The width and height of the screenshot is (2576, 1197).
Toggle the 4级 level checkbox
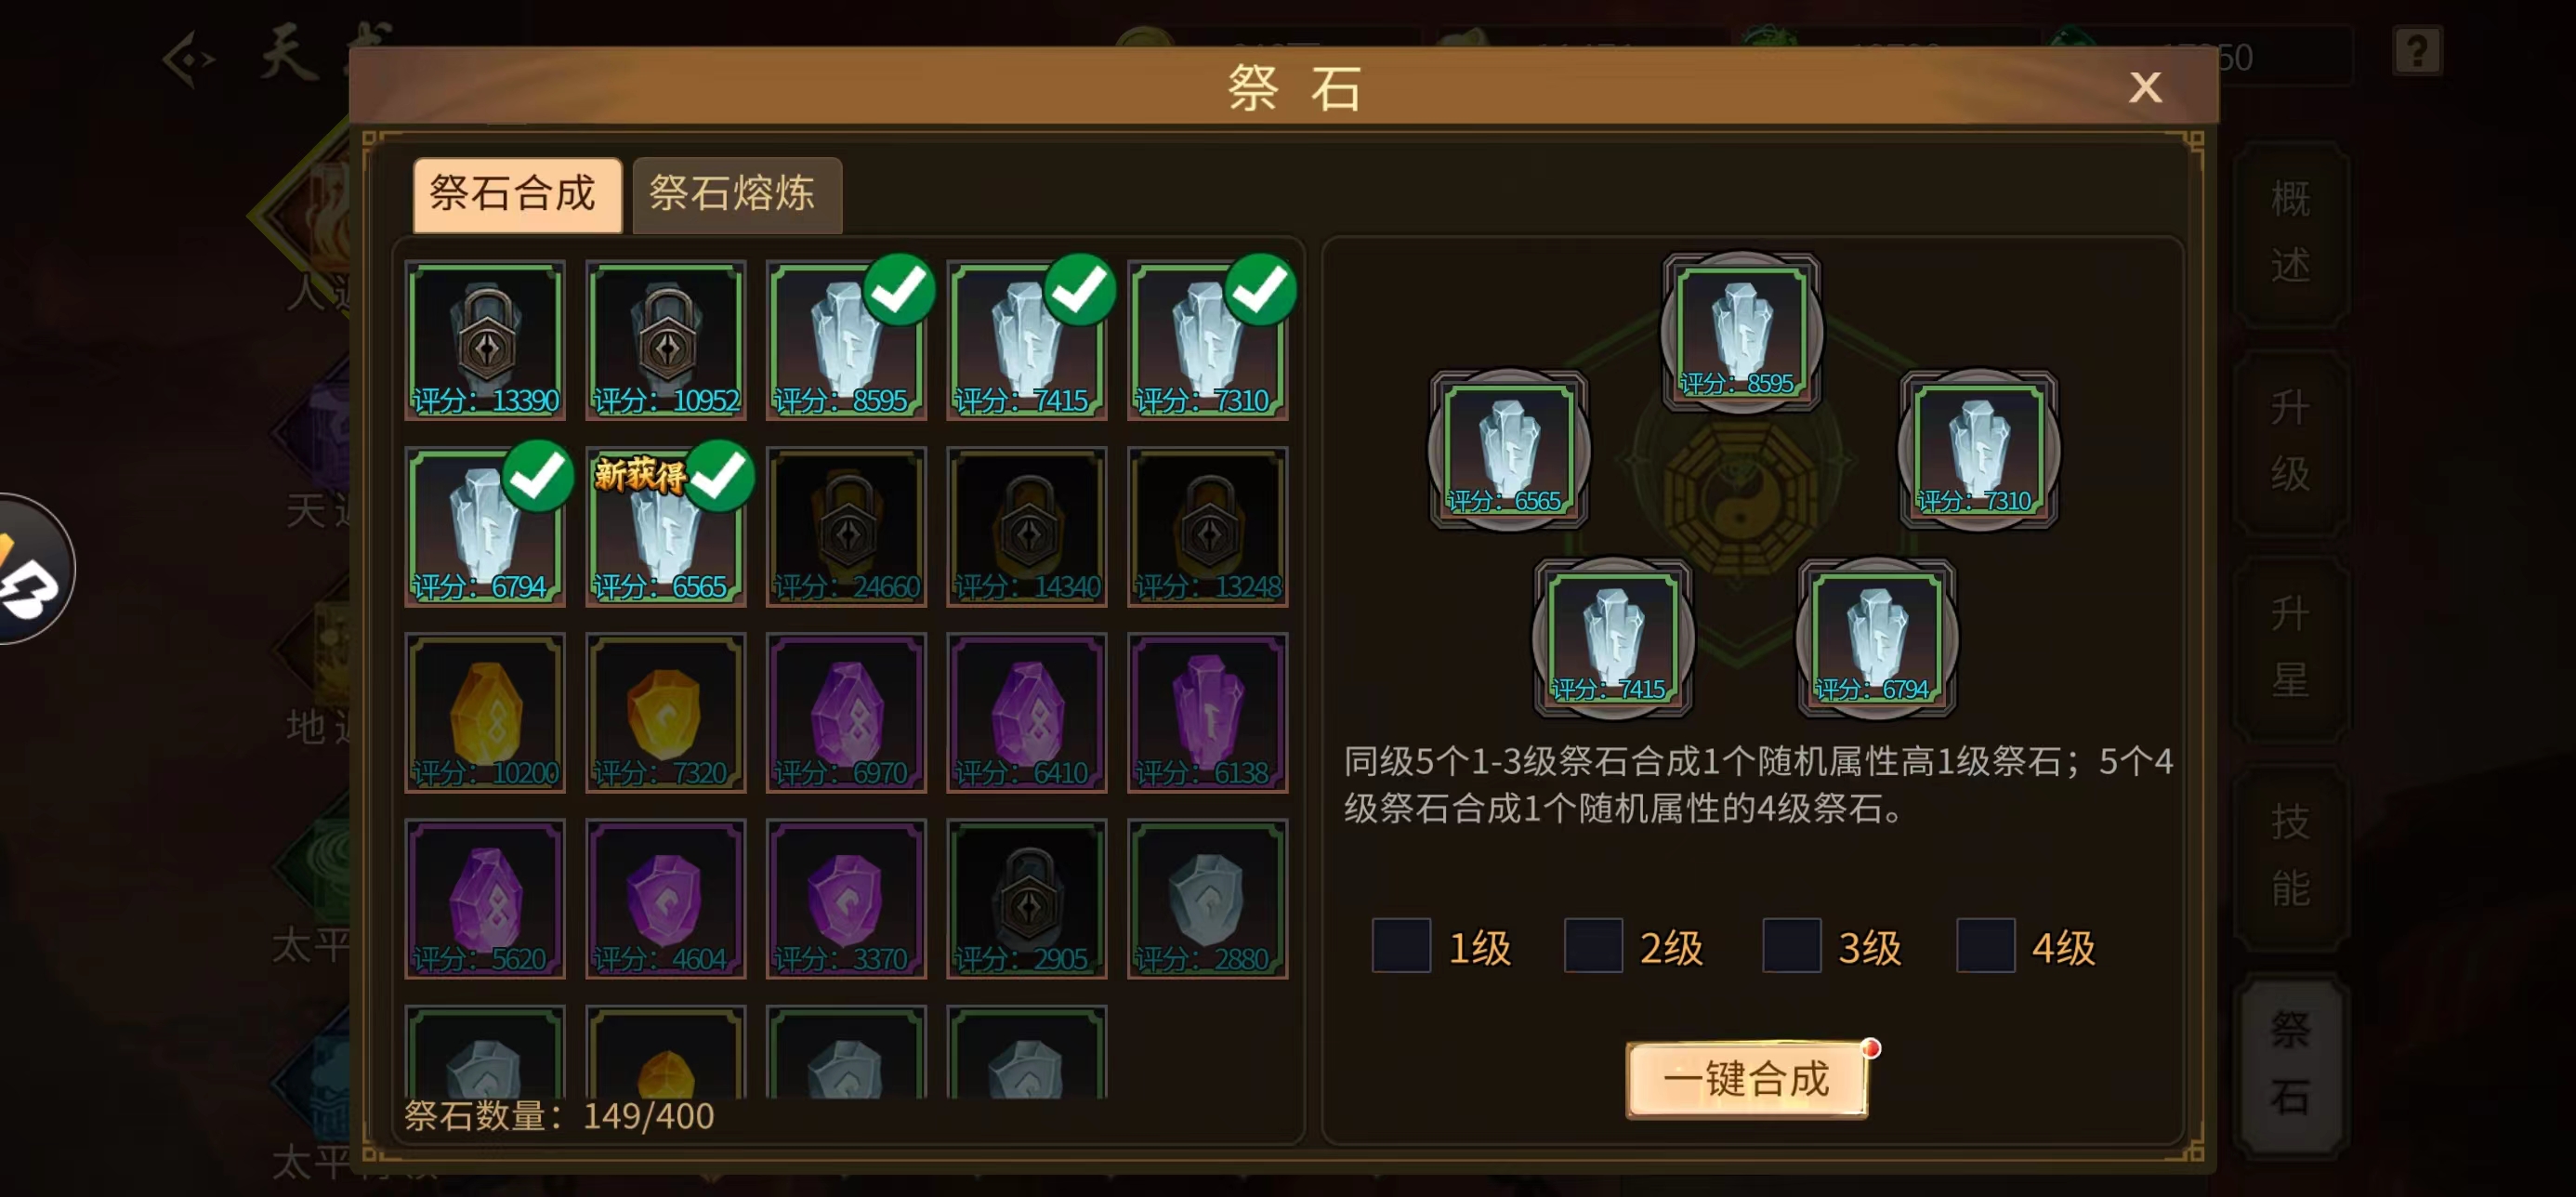[1985, 945]
